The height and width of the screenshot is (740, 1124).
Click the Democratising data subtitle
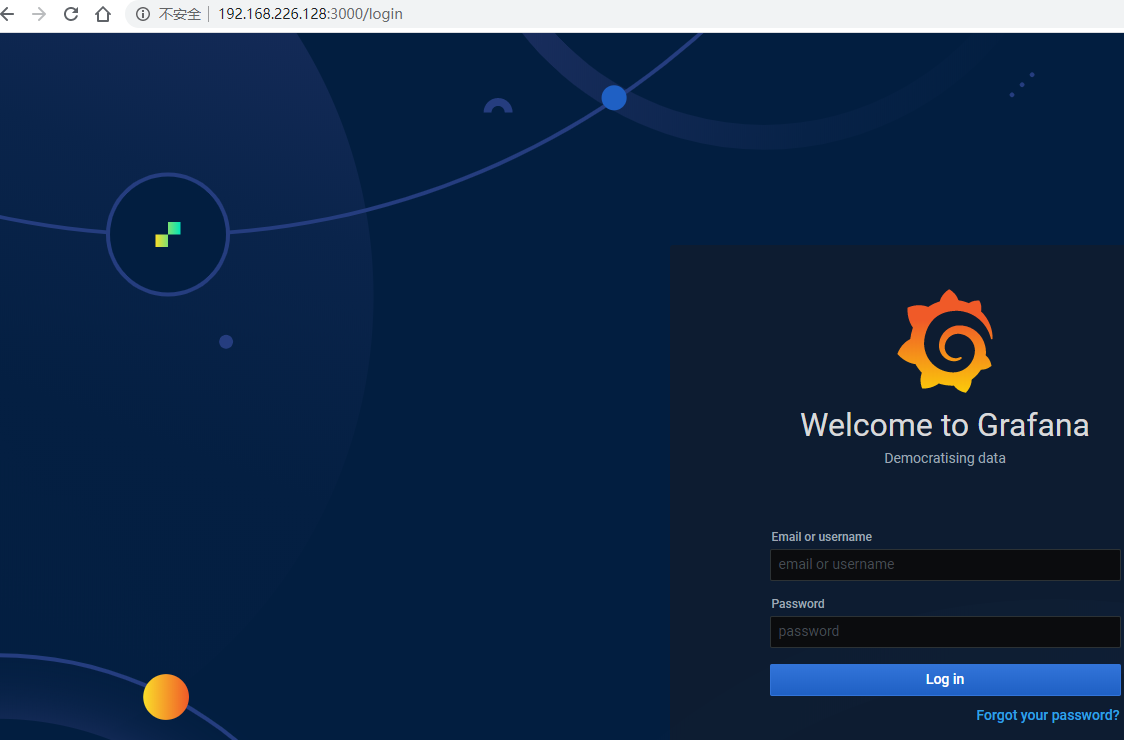click(945, 458)
